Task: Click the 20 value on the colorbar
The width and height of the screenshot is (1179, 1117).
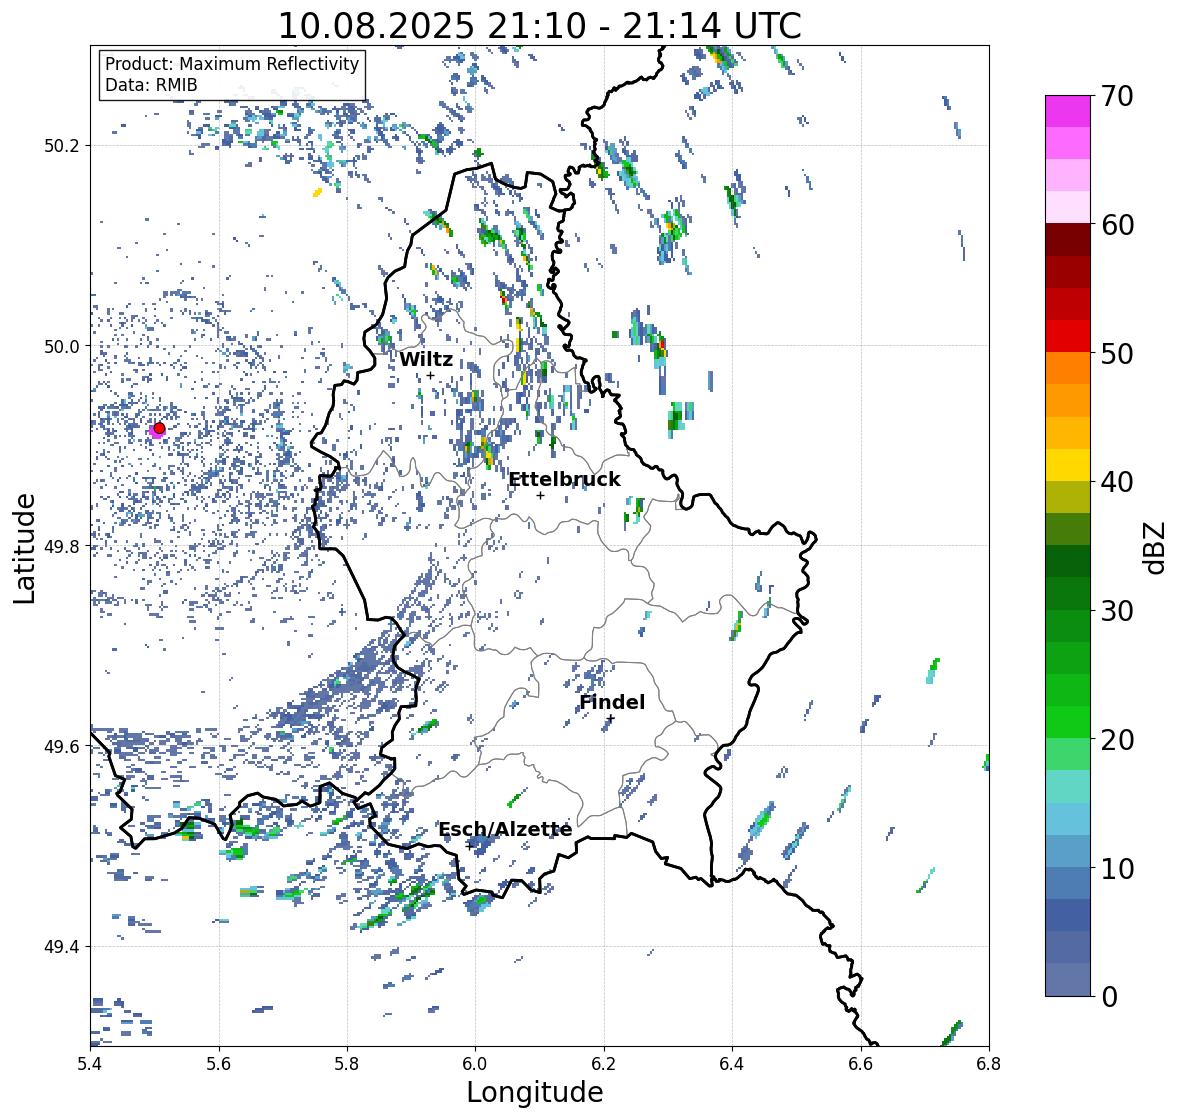Action: click(x=1117, y=739)
